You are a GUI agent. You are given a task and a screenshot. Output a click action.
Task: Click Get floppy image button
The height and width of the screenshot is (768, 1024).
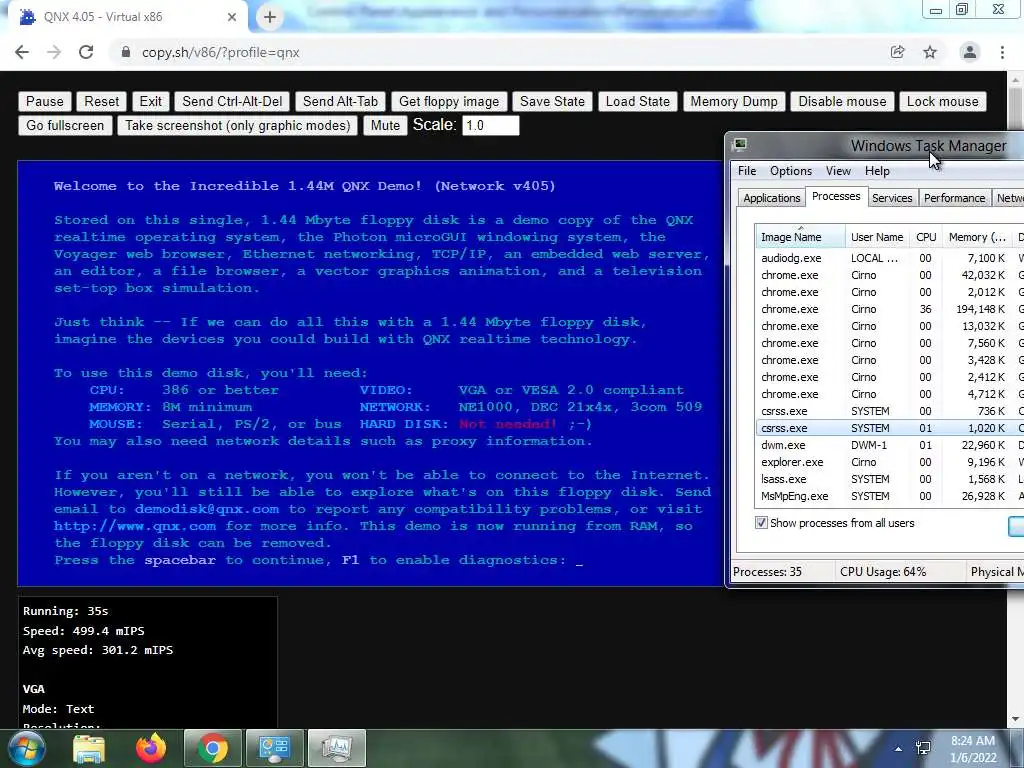[x=449, y=102]
